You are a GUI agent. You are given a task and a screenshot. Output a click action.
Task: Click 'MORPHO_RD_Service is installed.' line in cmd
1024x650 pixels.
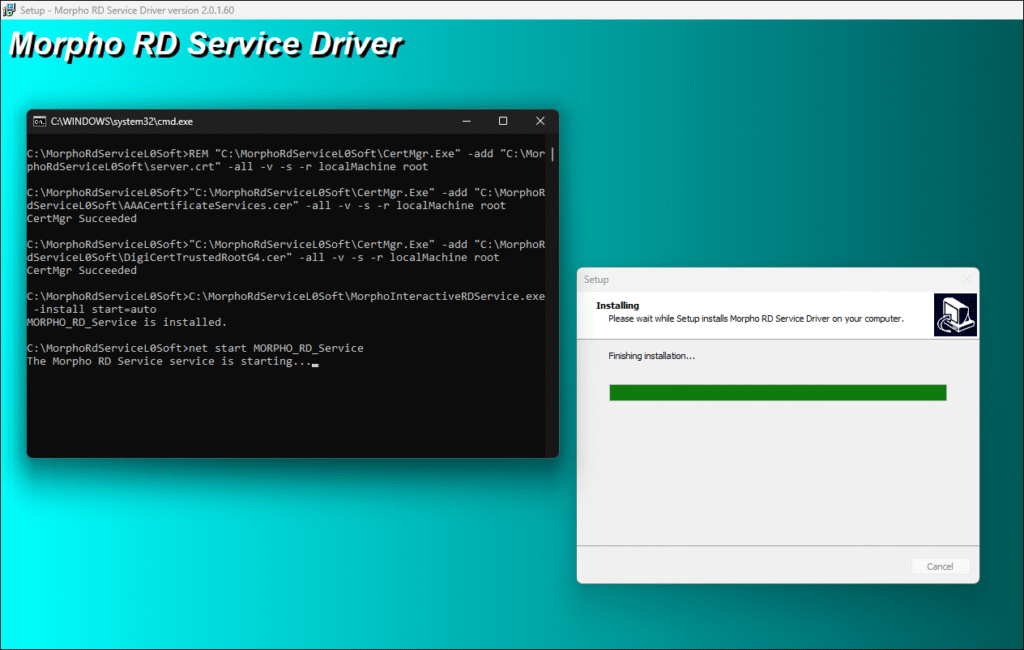[x=126, y=322]
